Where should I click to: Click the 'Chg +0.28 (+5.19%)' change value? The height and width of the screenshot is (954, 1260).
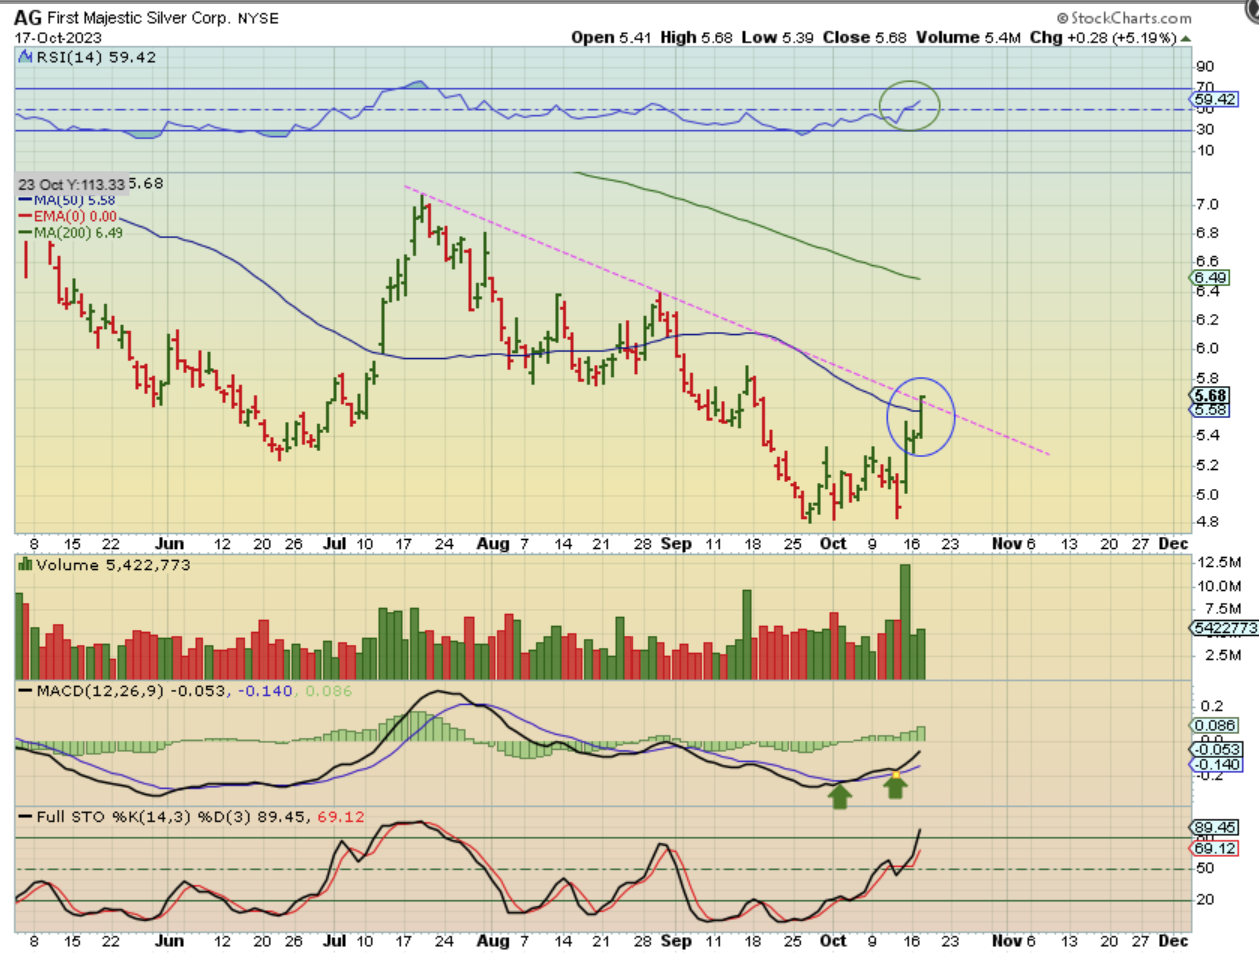pos(1104,37)
